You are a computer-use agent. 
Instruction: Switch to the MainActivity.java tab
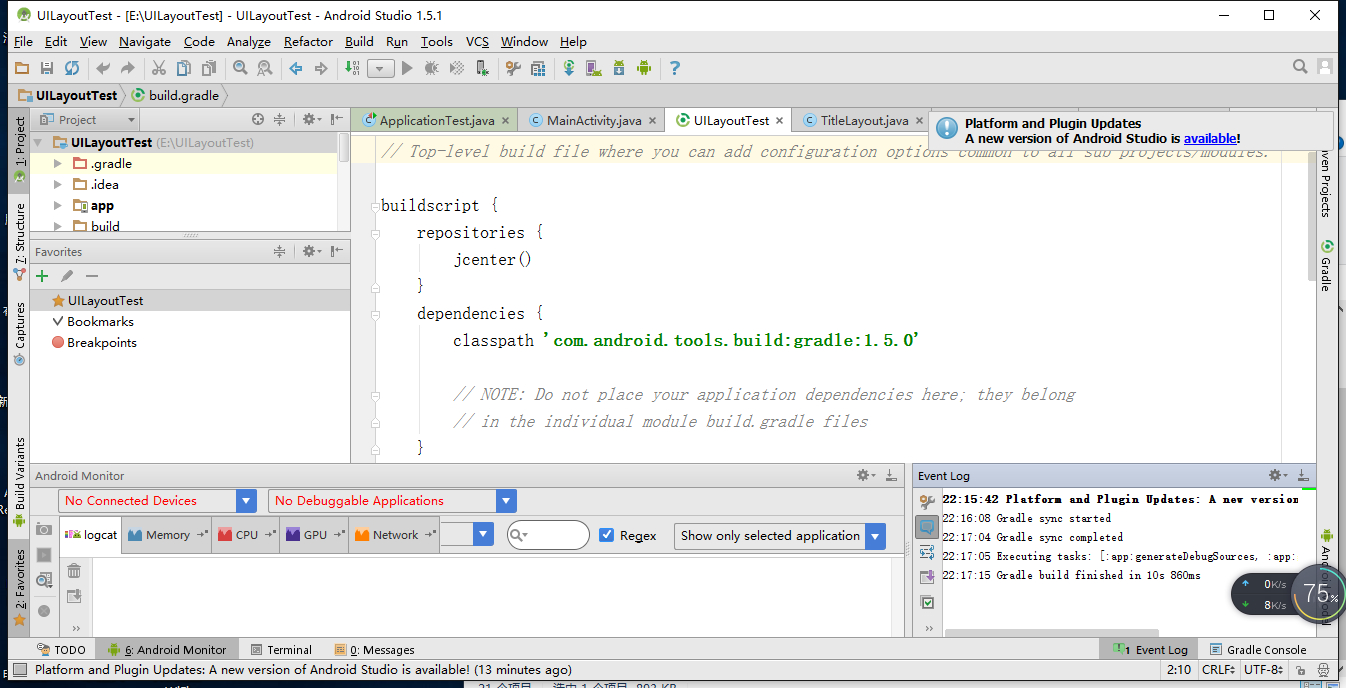[x=593, y=120]
